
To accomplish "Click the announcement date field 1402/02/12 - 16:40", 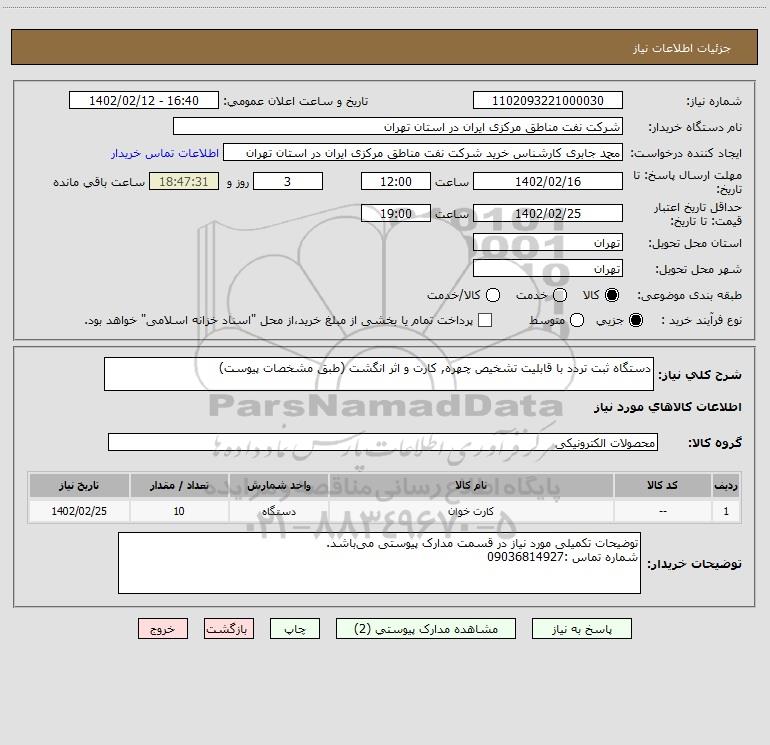I will coord(144,101).
